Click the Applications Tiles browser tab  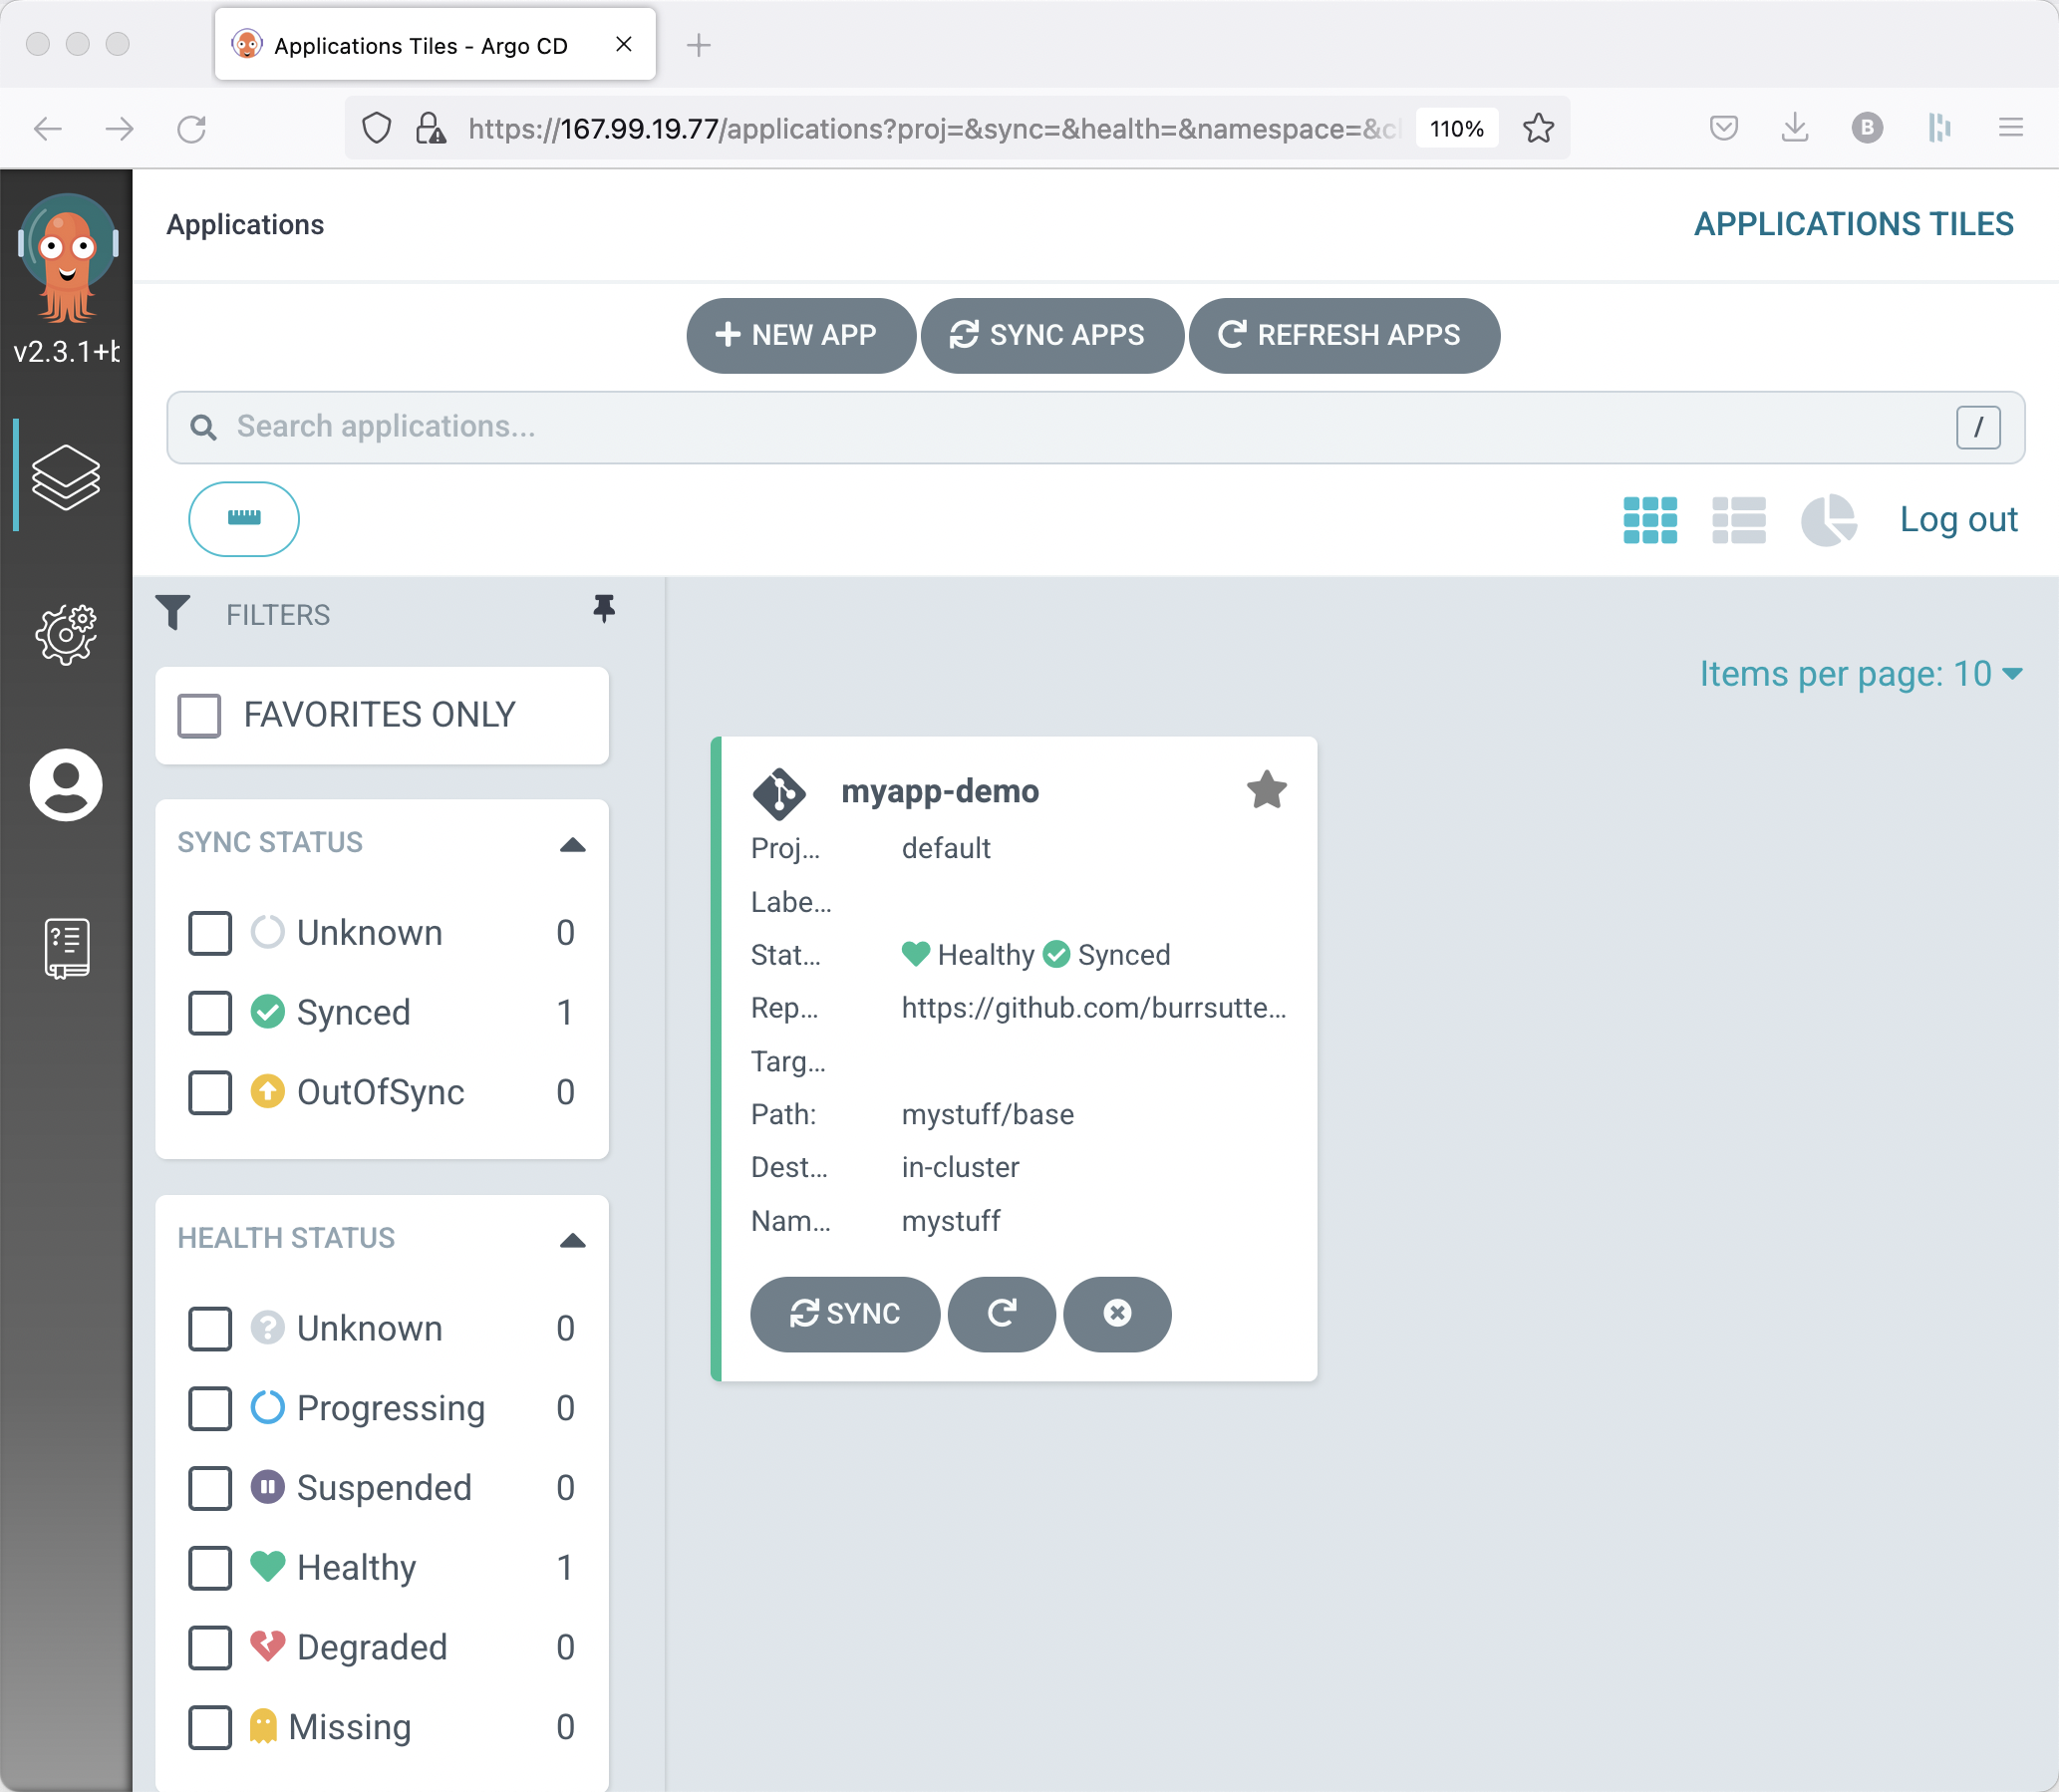[x=420, y=46]
